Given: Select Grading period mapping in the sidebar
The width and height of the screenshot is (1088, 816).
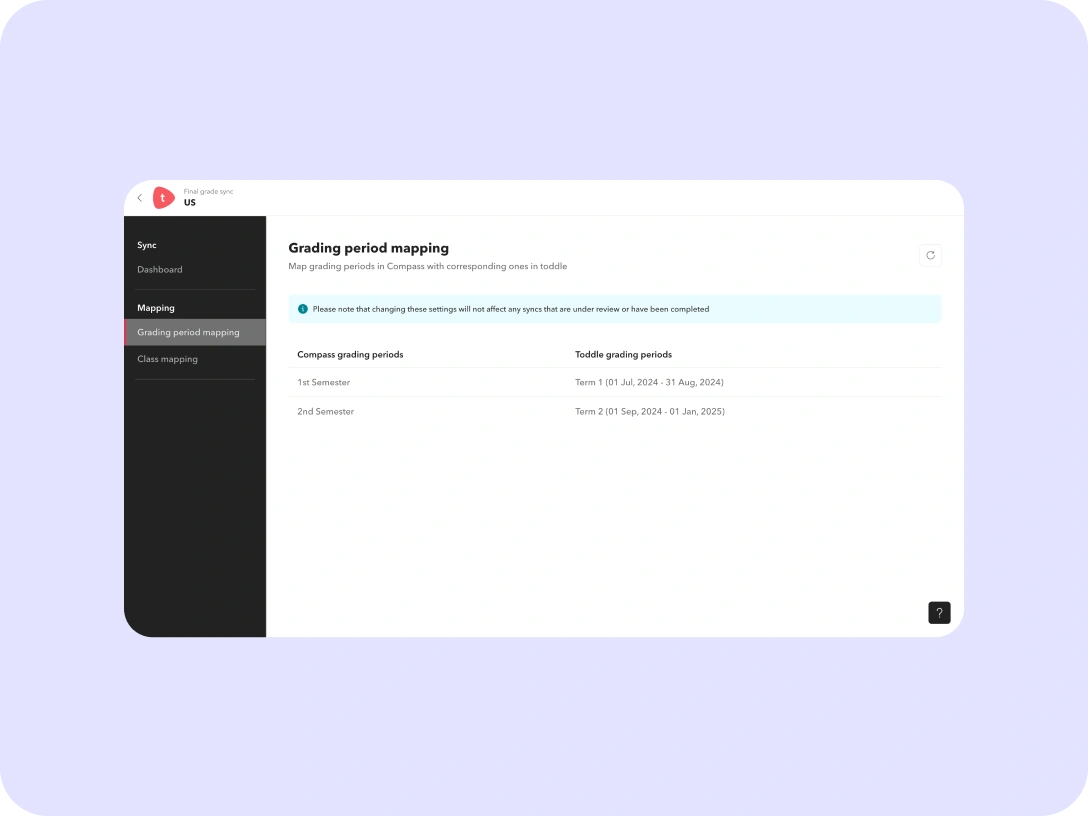Looking at the screenshot, I should point(189,332).
